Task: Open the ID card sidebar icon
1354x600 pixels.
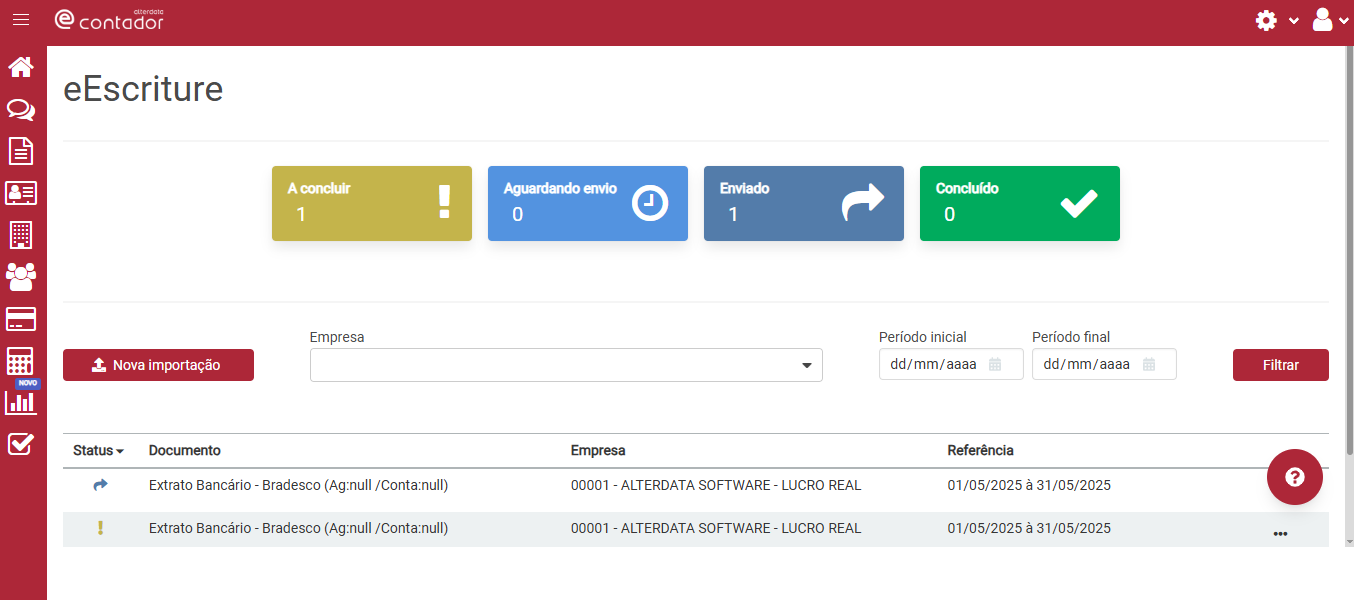Action: point(21,193)
